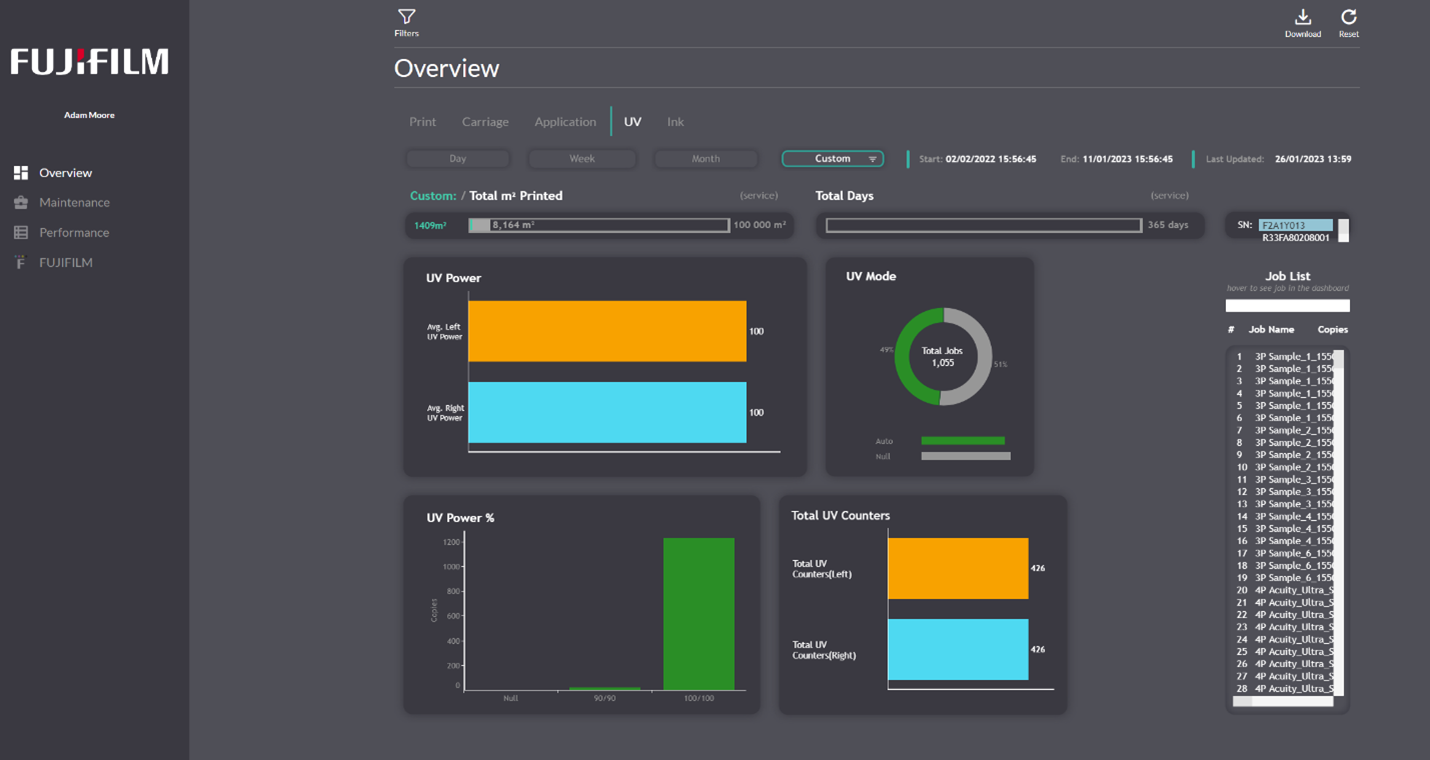
Task: Click the Download icon
Action: (x=1303, y=22)
